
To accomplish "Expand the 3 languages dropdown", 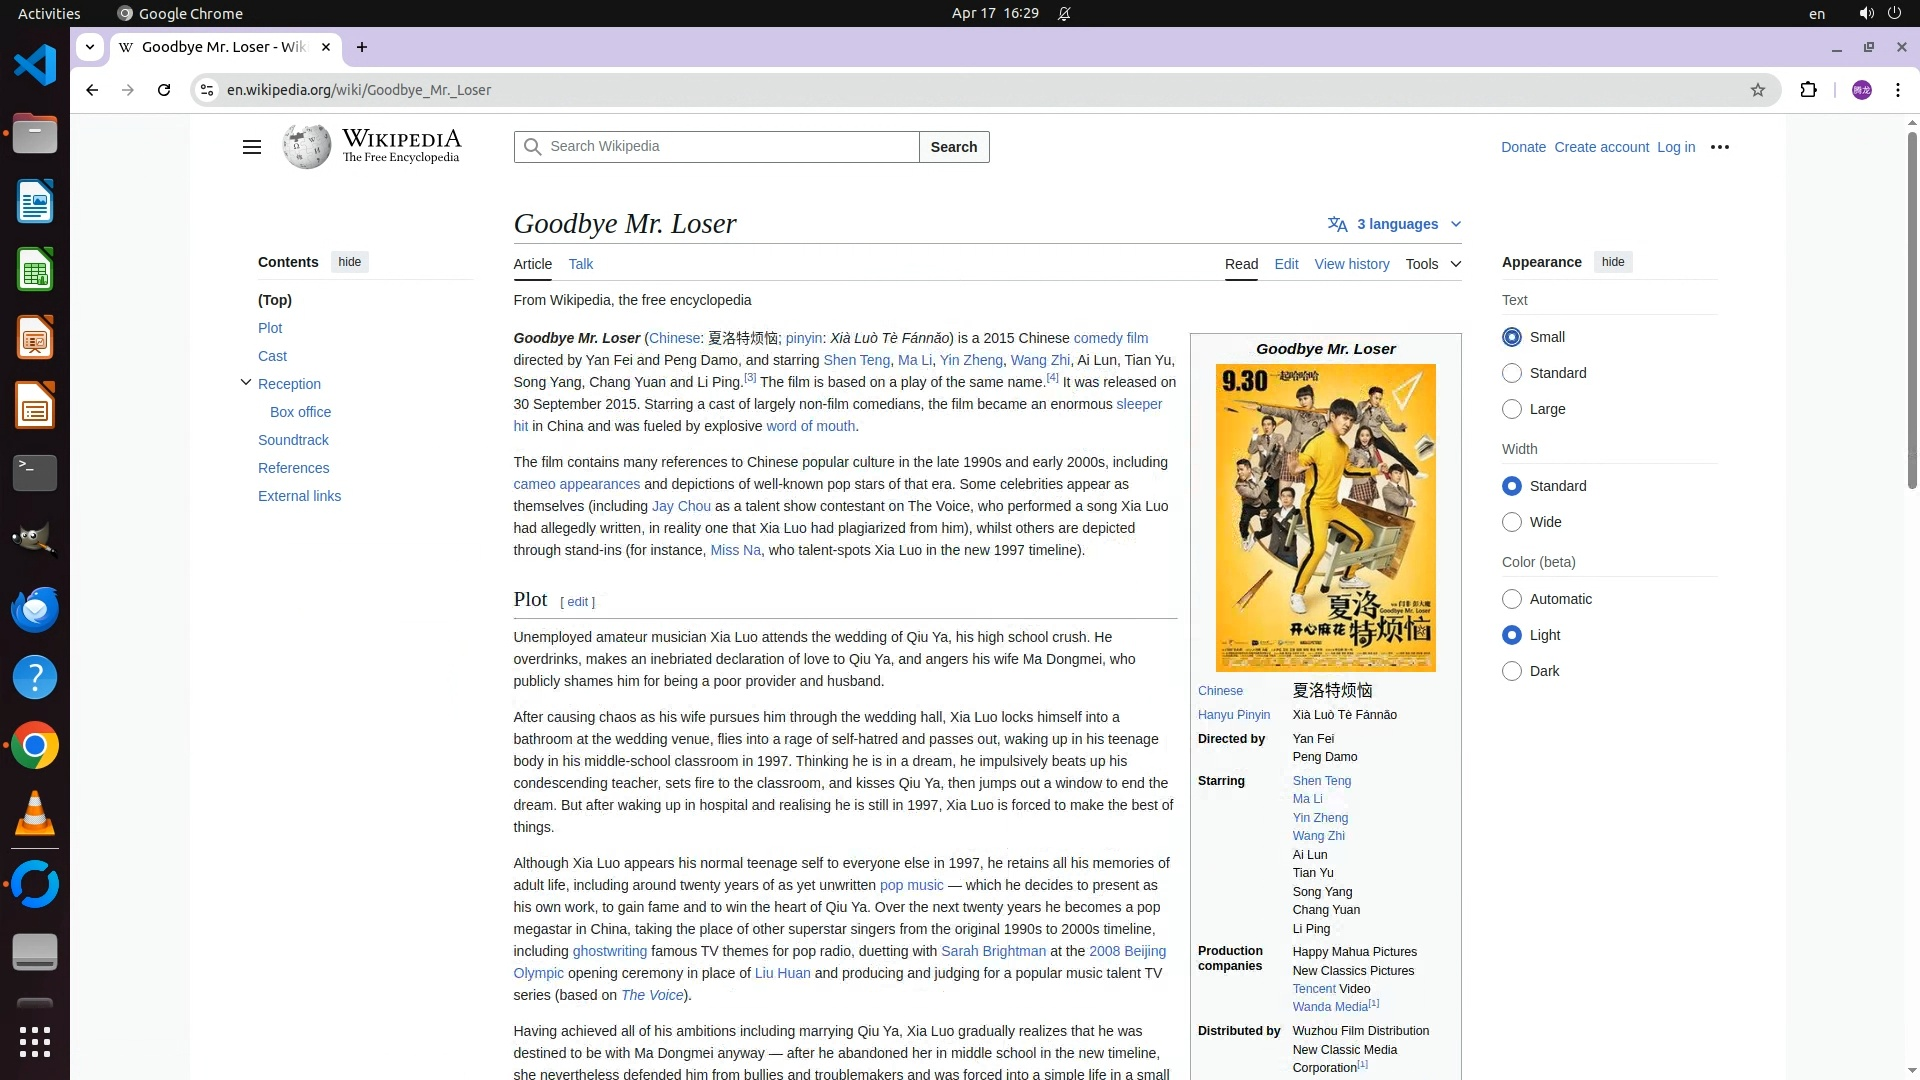I will (1396, 224).
